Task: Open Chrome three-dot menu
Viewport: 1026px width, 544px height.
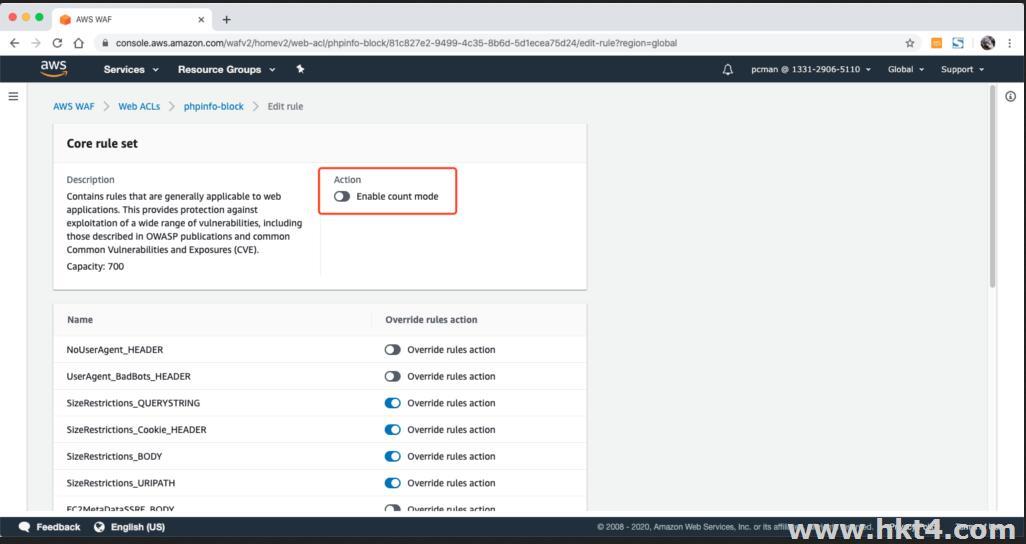Action: [1010, 43]
